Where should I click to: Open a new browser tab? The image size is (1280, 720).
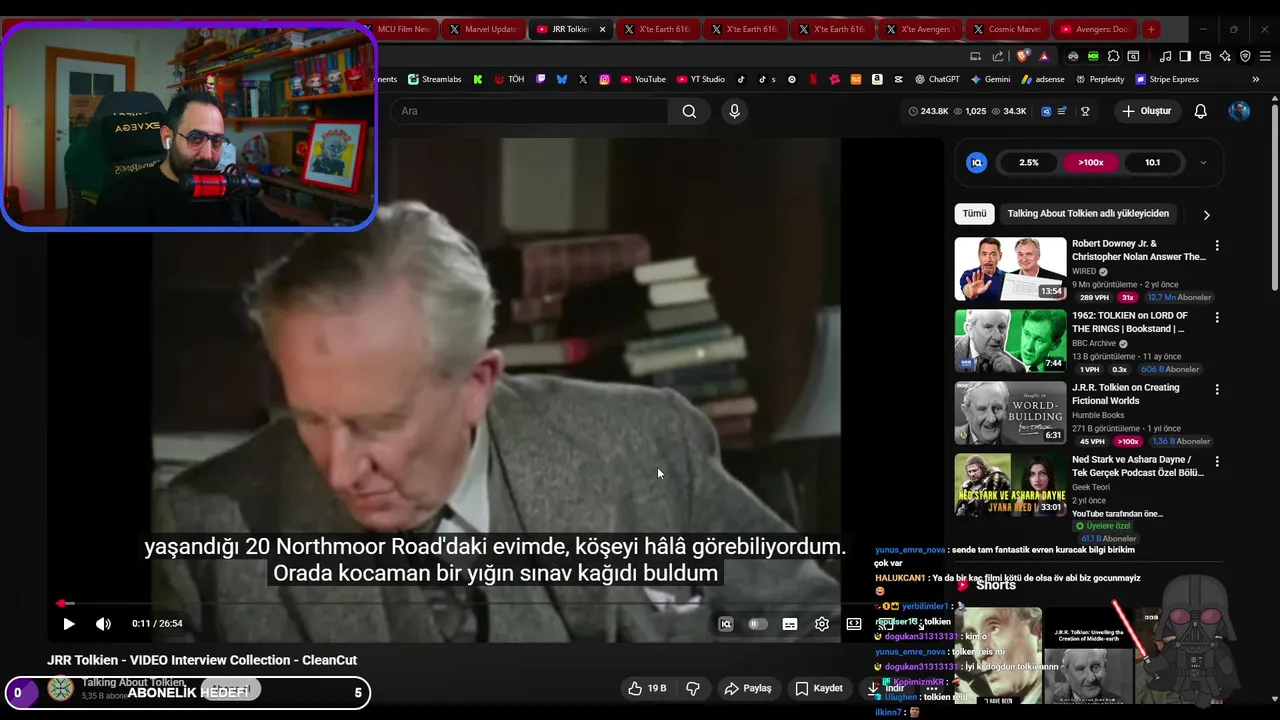coord(1151,29)
